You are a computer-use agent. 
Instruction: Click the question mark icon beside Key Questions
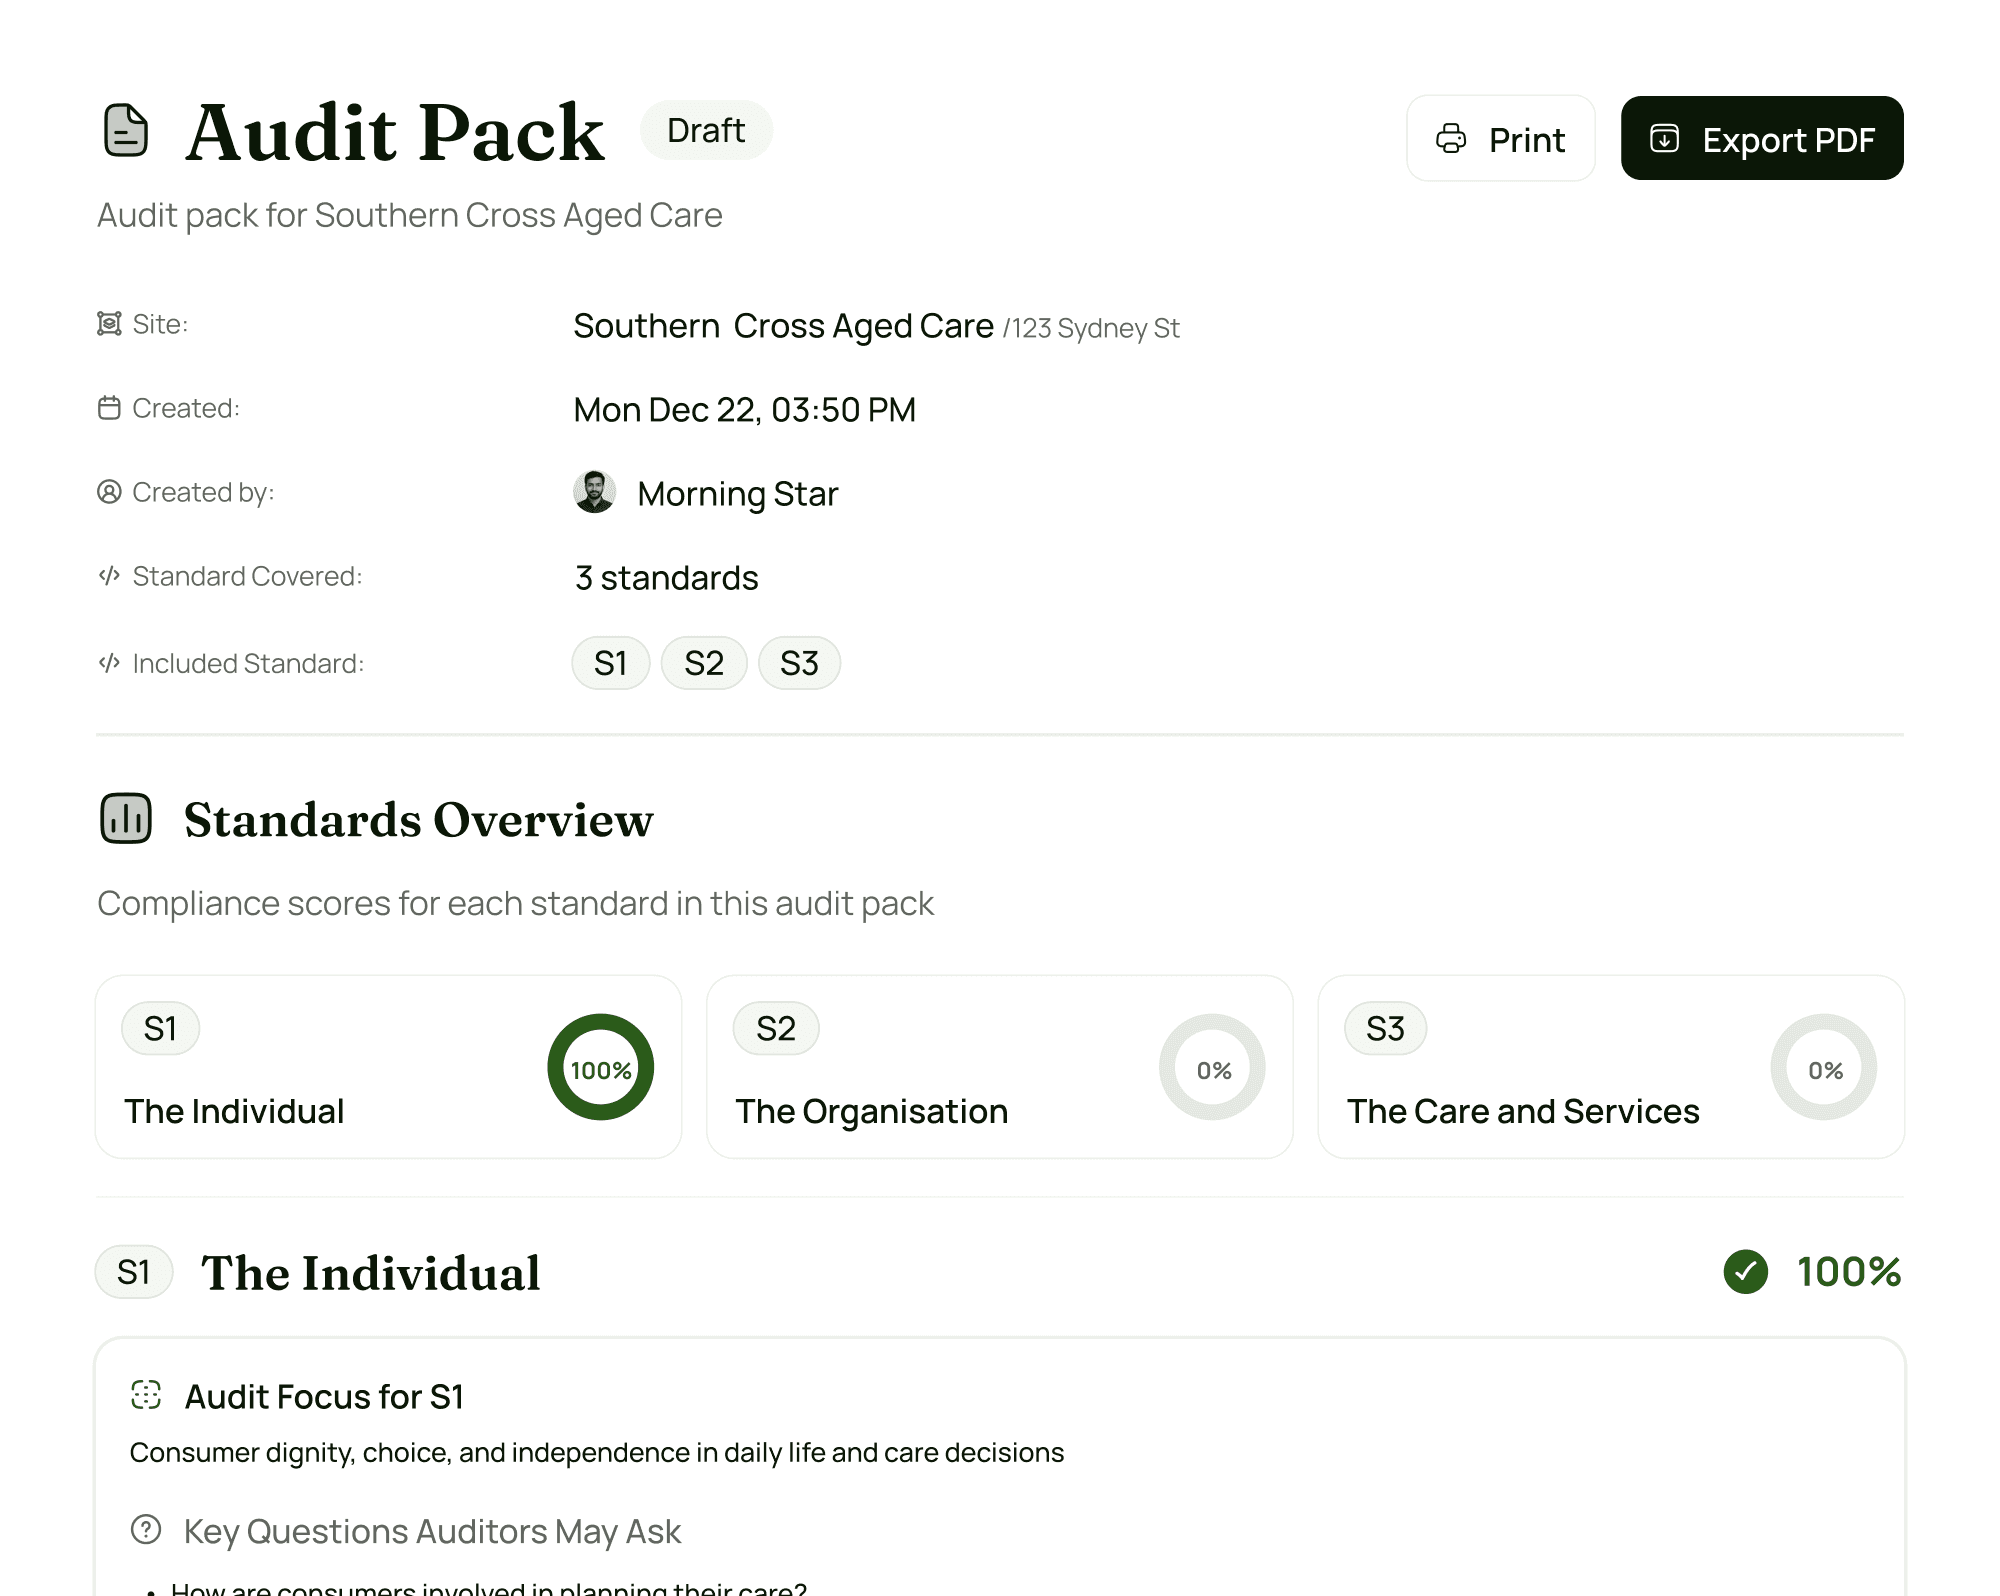(145, 1529)
